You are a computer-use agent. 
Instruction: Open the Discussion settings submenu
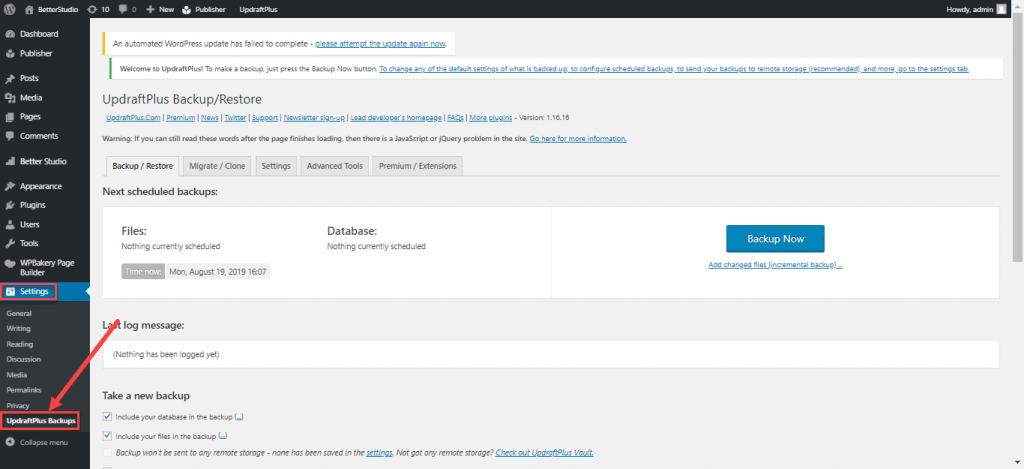(x=24, y=359)
